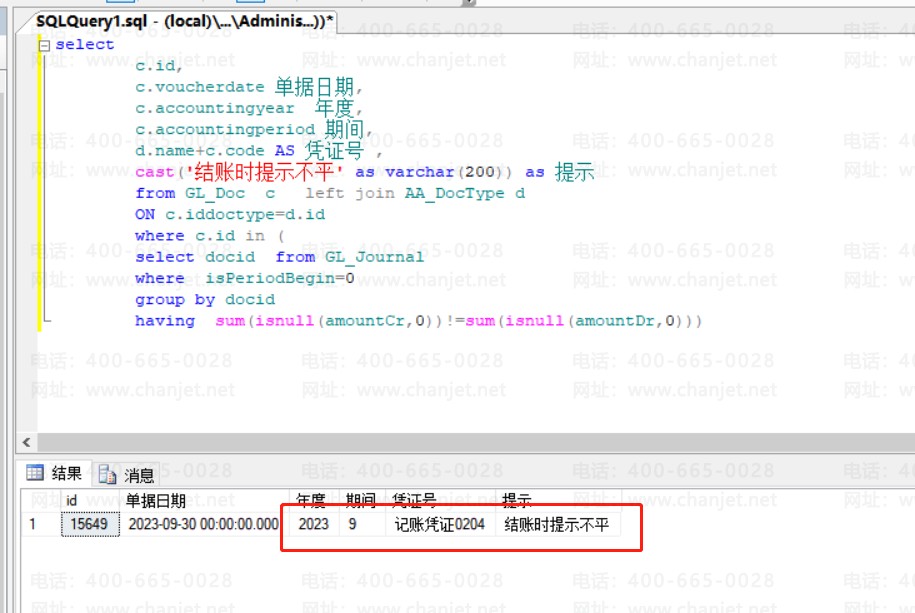
Task: Select the 单据日期 column header
Action: 204,500
